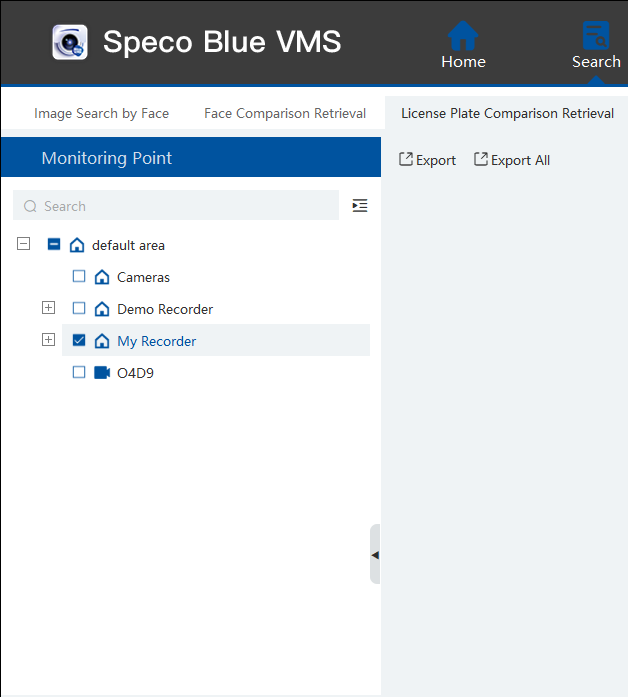Enable the Demo Recorder checkbox
This screenshot has height=697, width=628.
coord(79,309)
